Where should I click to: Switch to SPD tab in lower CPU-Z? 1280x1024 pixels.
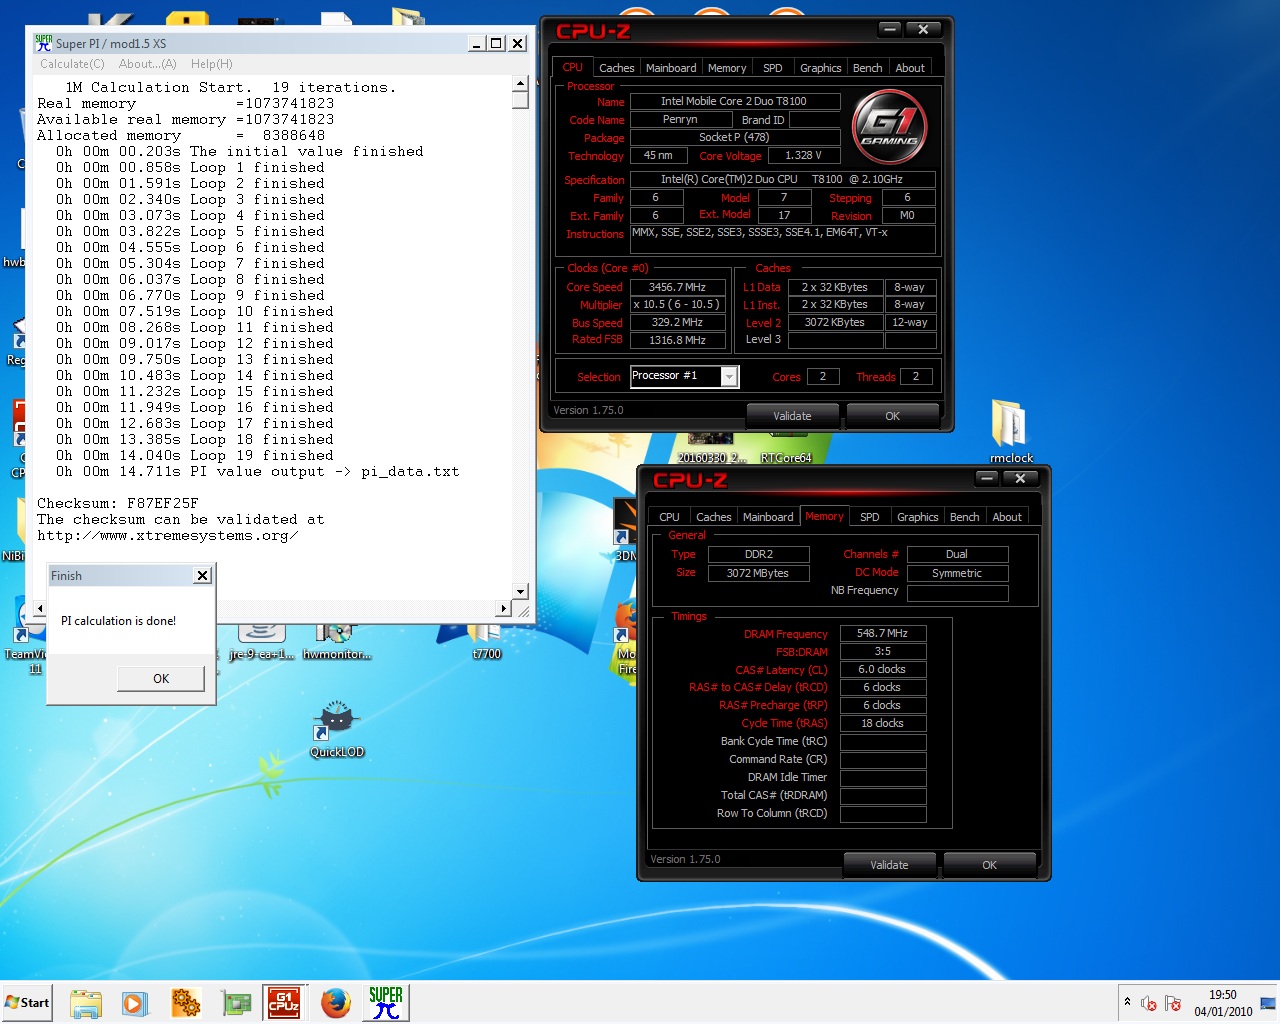click(870, 517)
